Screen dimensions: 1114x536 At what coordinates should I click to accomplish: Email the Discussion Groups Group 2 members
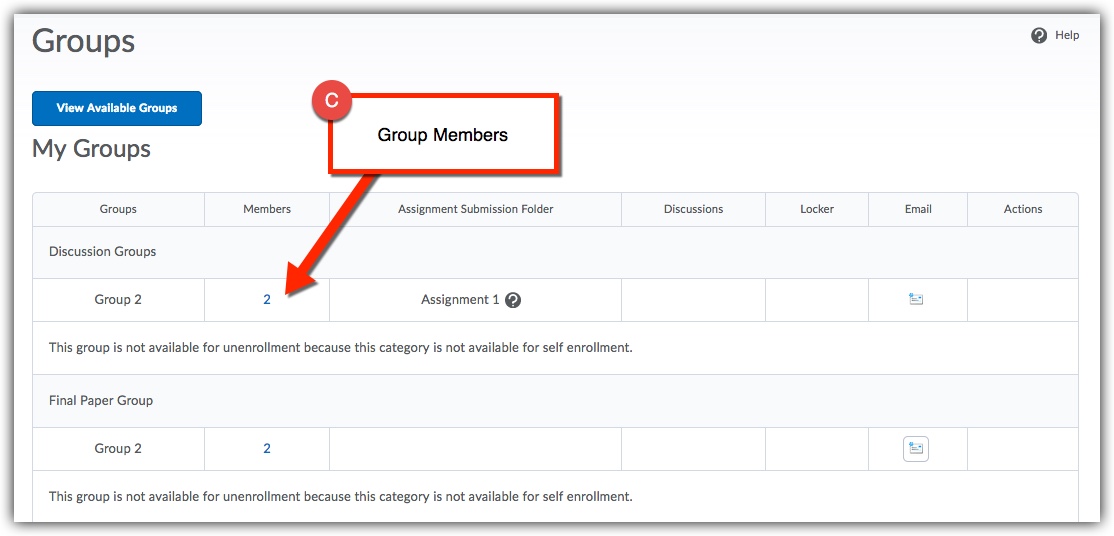click(x=916, y=299)
